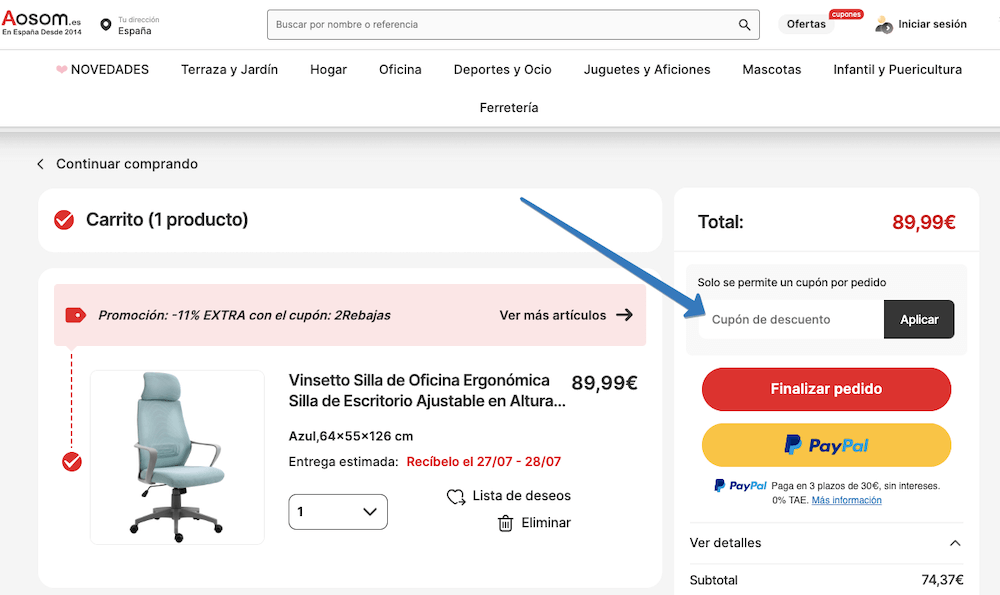Click the search magnifier icon

coord(744,24)
